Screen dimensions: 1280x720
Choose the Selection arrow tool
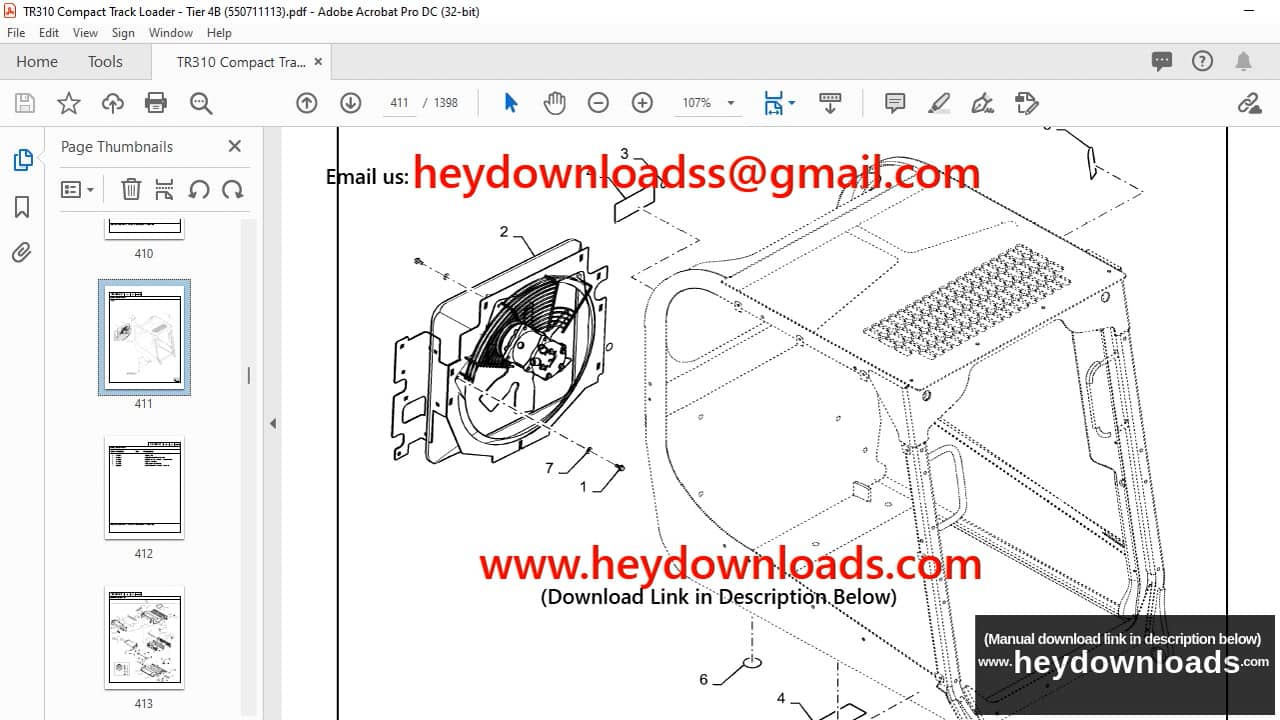pos(511,103)
